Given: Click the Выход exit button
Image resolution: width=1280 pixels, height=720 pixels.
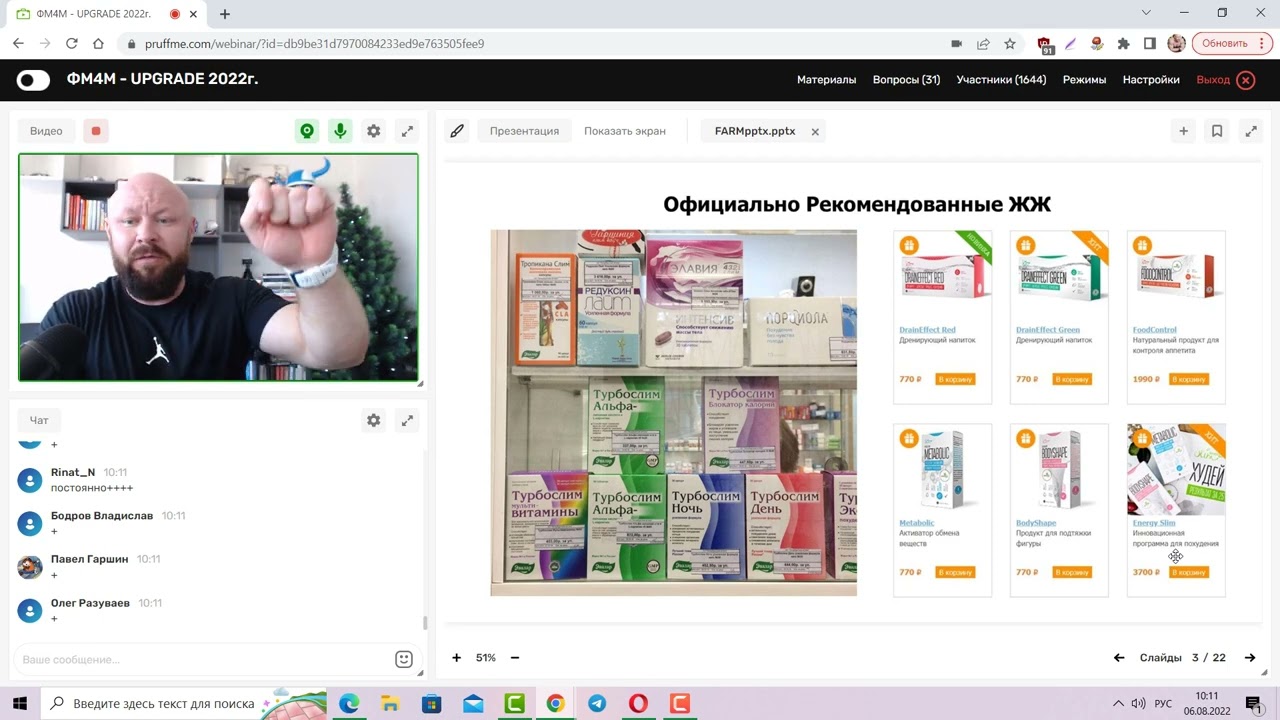Looking at the screenshot, I should tap(1225, 80).
